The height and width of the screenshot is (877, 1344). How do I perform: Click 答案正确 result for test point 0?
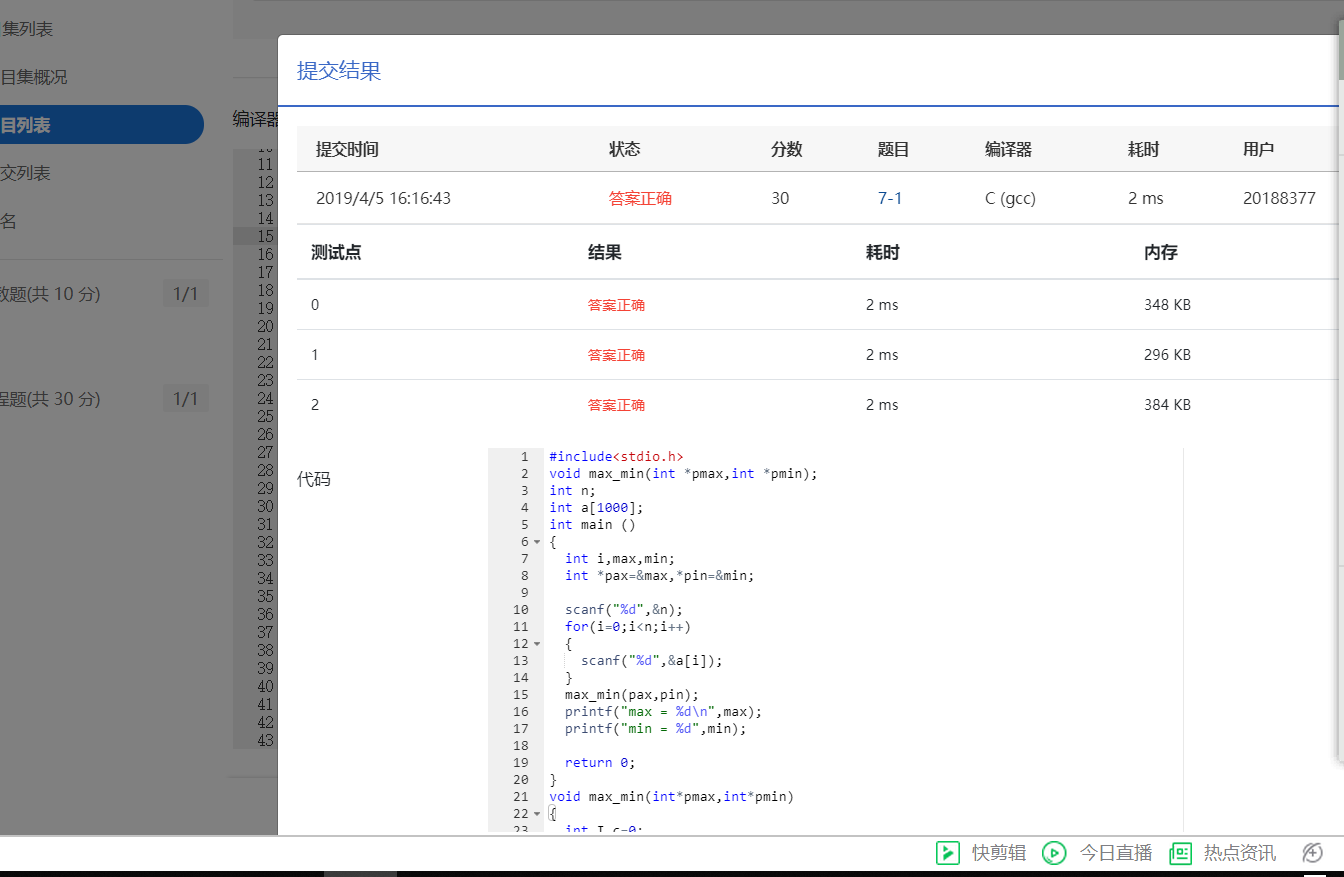616,305
